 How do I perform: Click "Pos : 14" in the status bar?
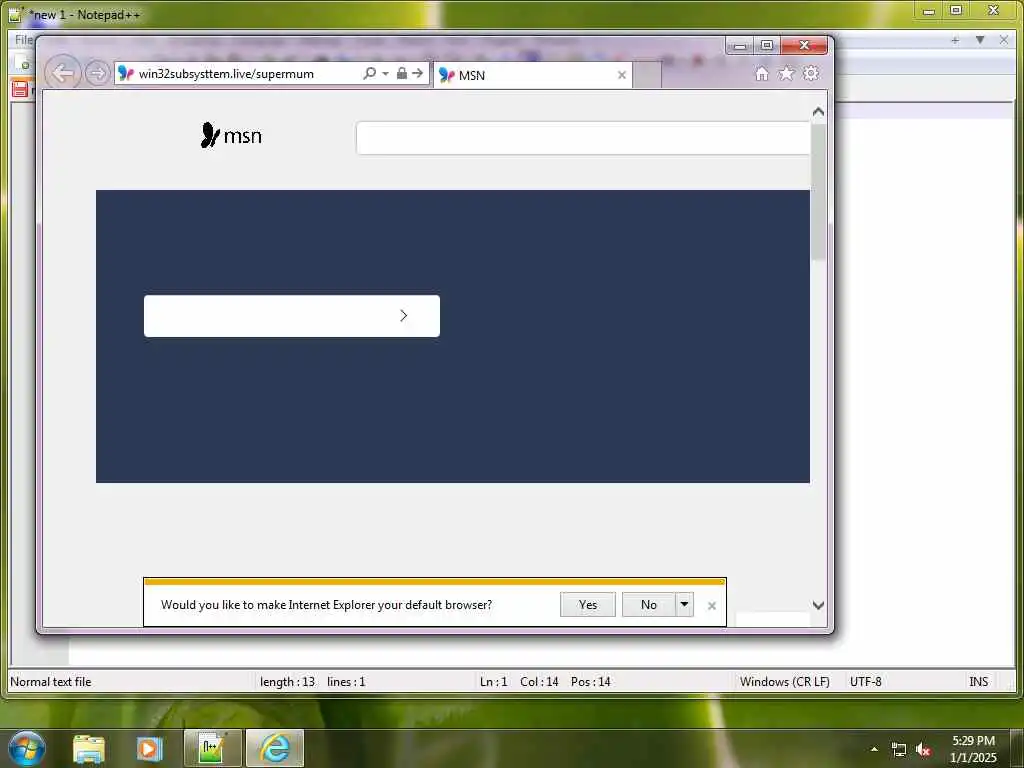point(591,682)
